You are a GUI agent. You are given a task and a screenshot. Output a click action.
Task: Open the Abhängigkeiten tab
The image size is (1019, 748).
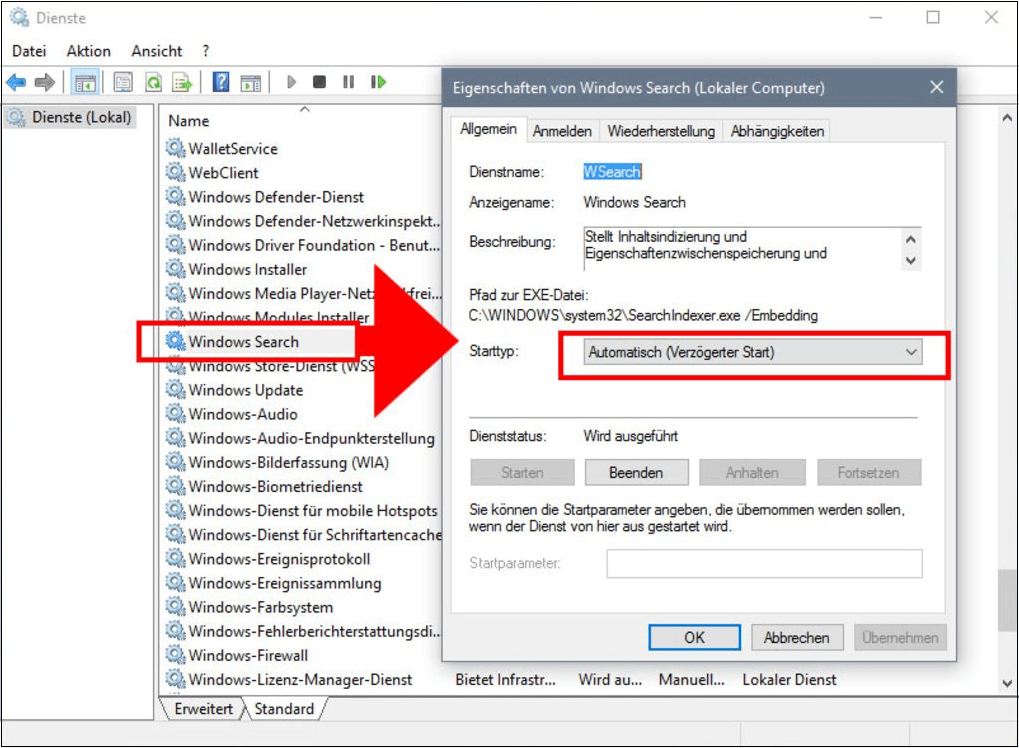click(778, 130)
